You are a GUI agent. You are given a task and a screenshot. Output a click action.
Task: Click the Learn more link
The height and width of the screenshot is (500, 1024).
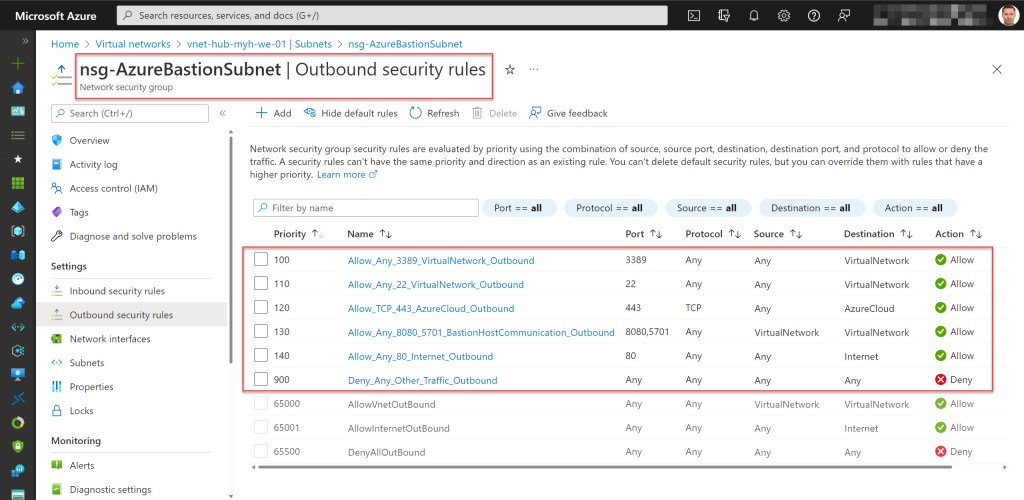tap(341, 175)
